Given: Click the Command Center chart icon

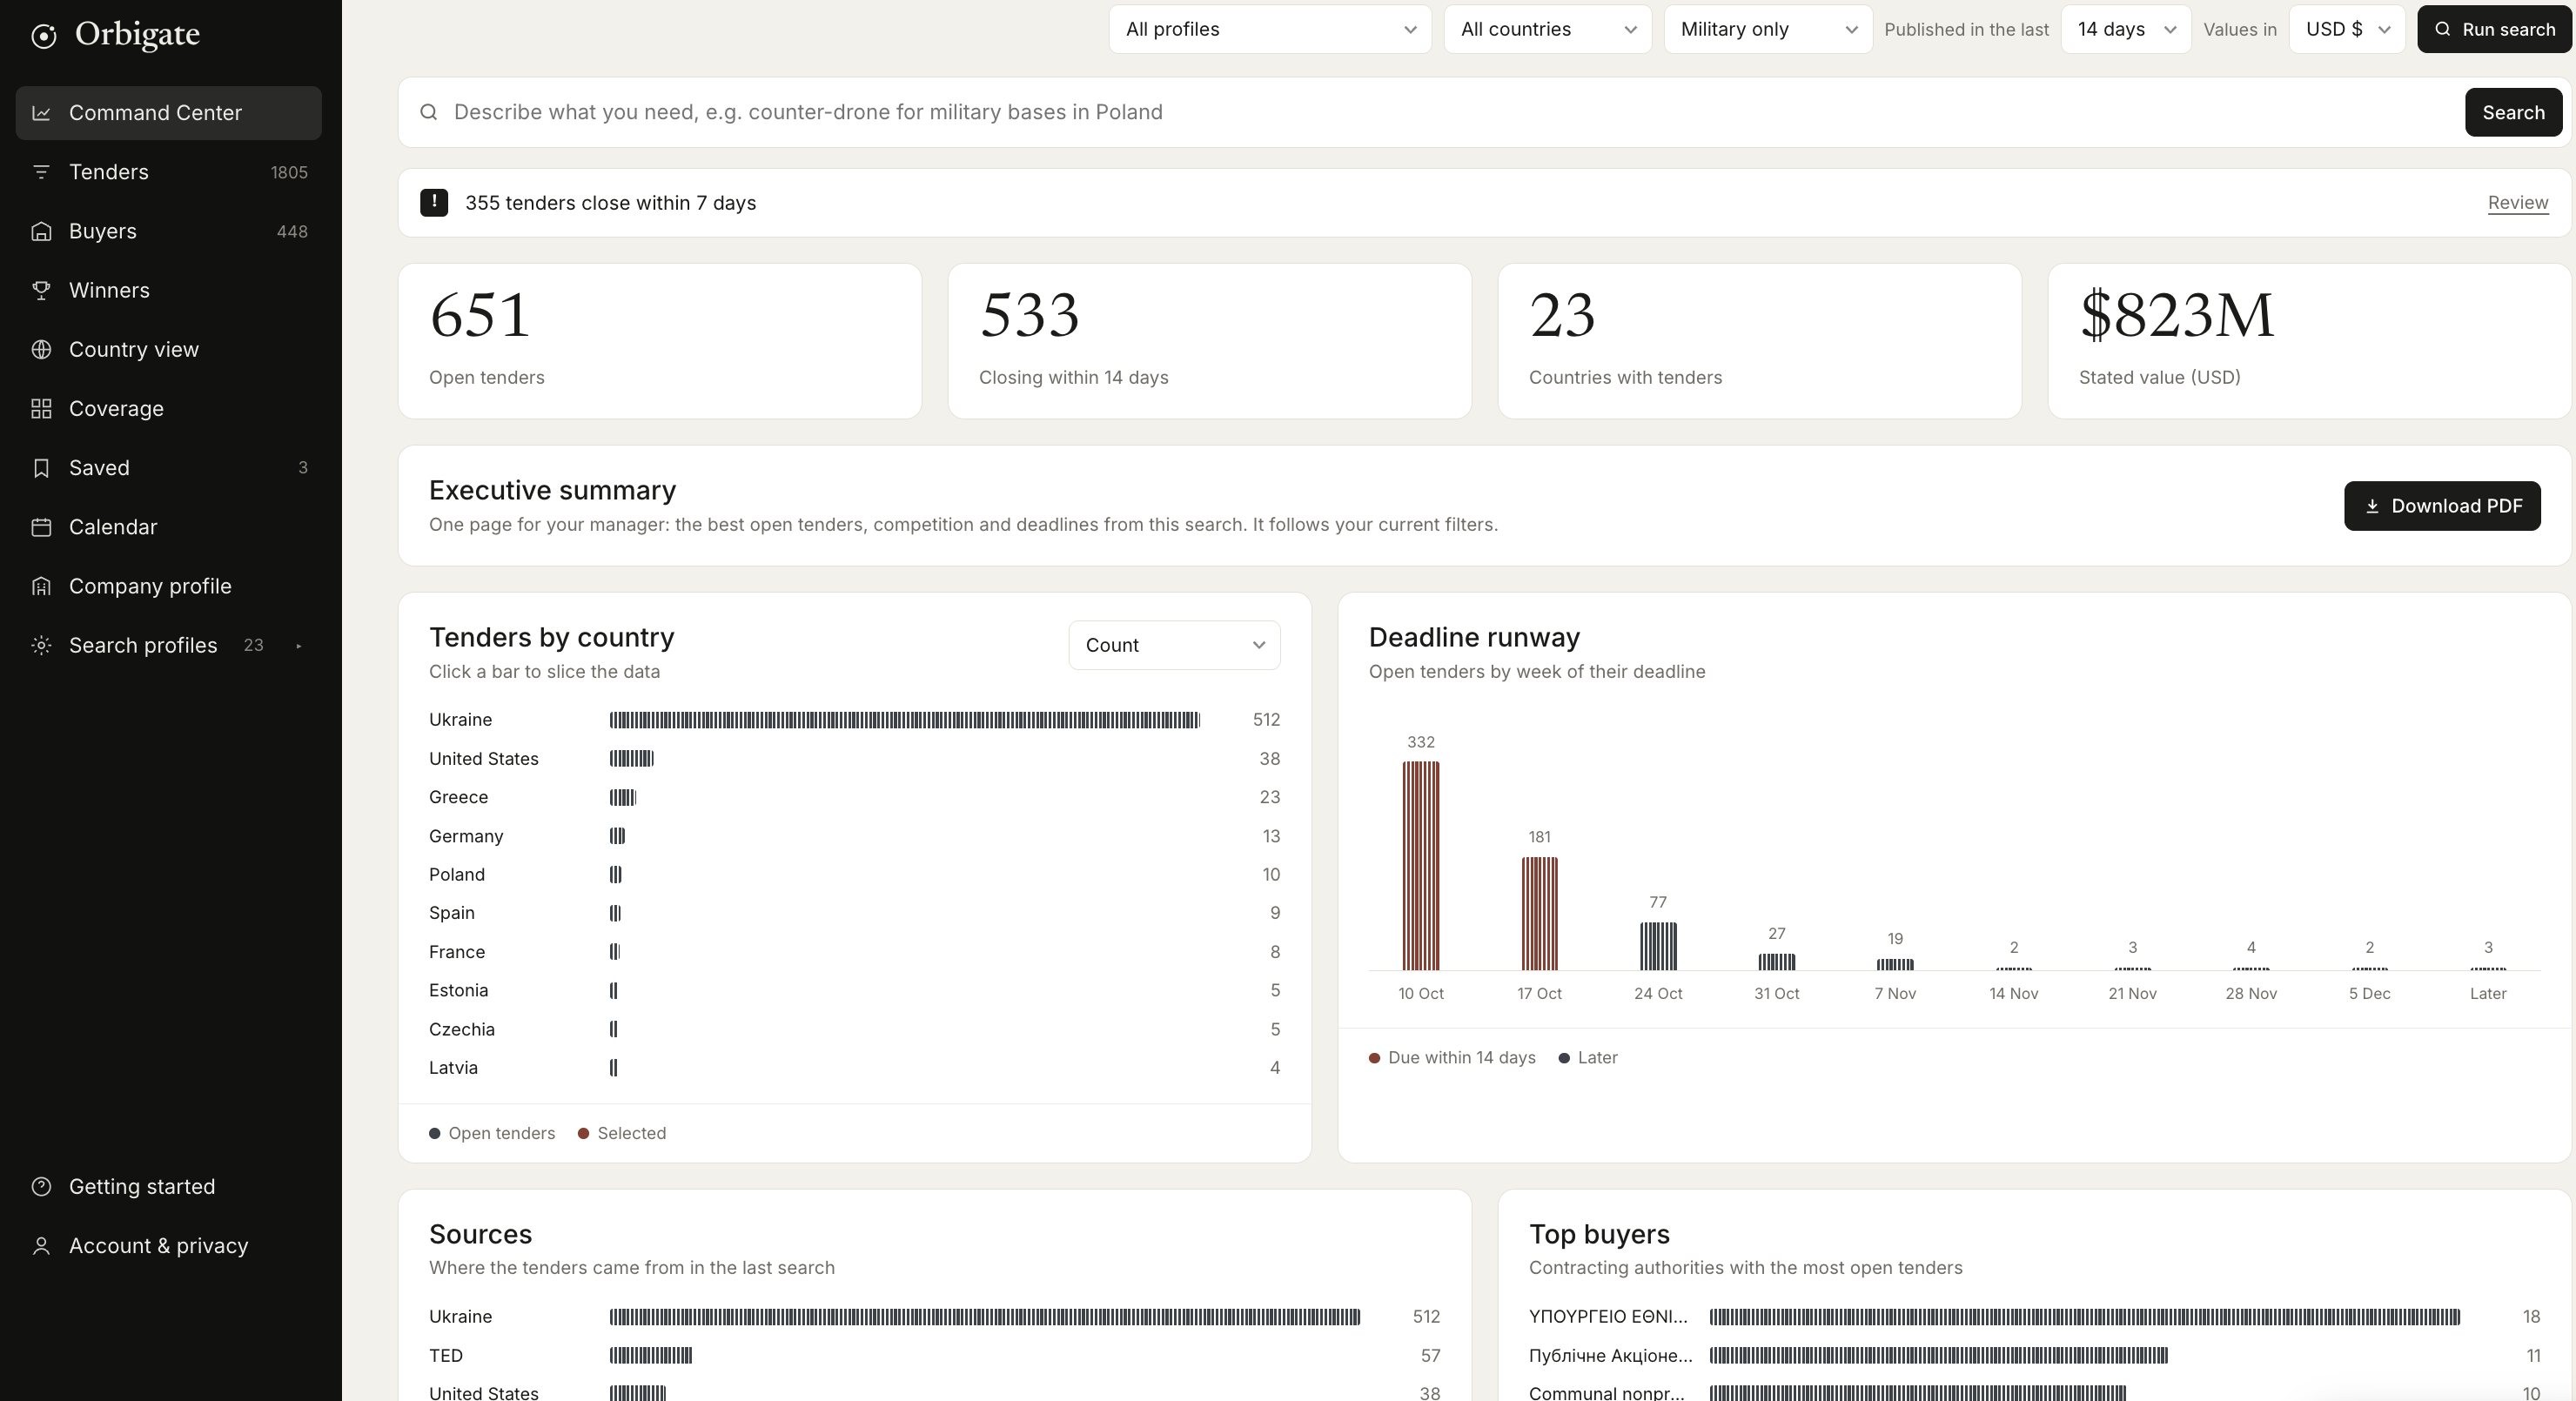Looking at the screenshot, I should tap(41, 113).
